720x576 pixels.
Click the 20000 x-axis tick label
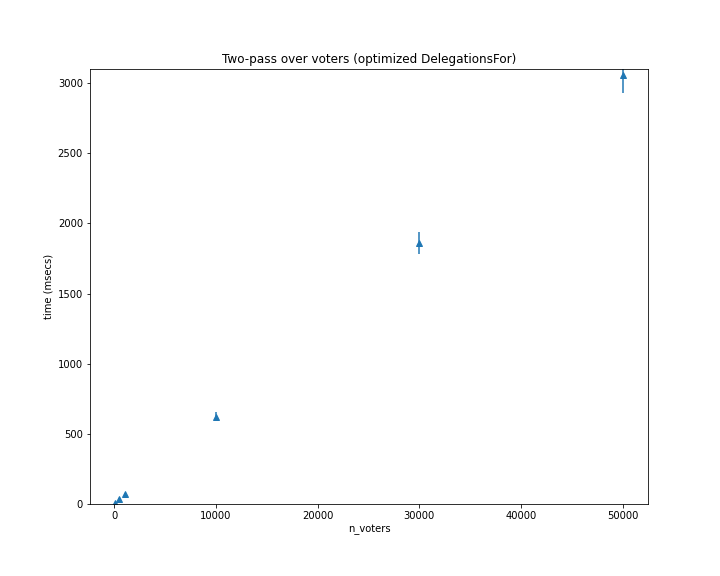[318, 515]
